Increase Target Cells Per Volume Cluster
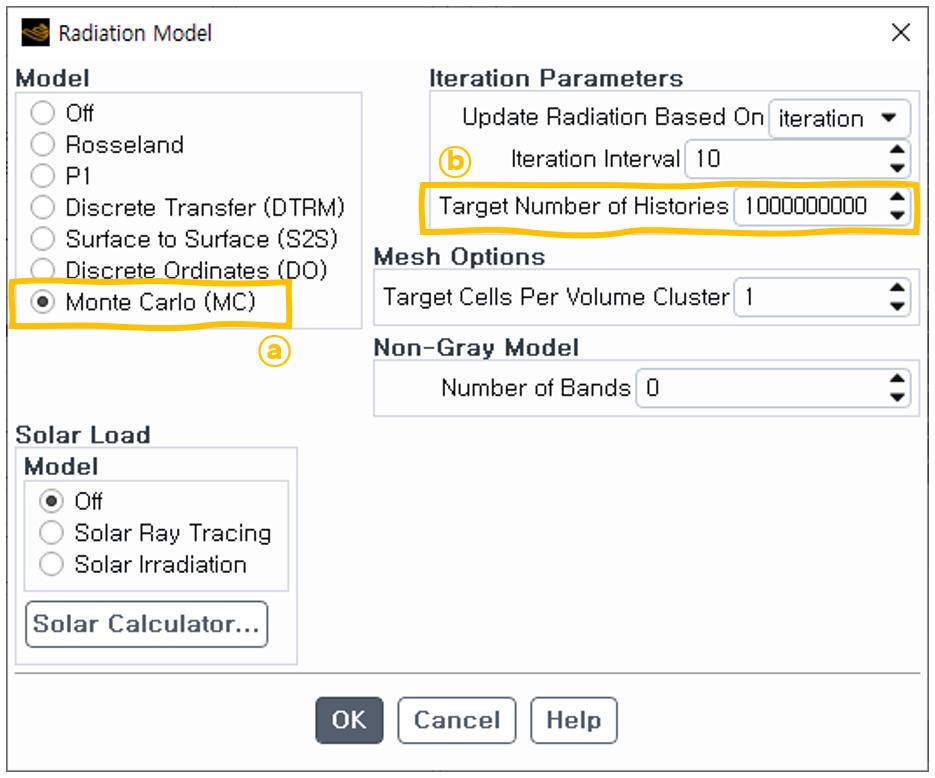 (897, 288)
